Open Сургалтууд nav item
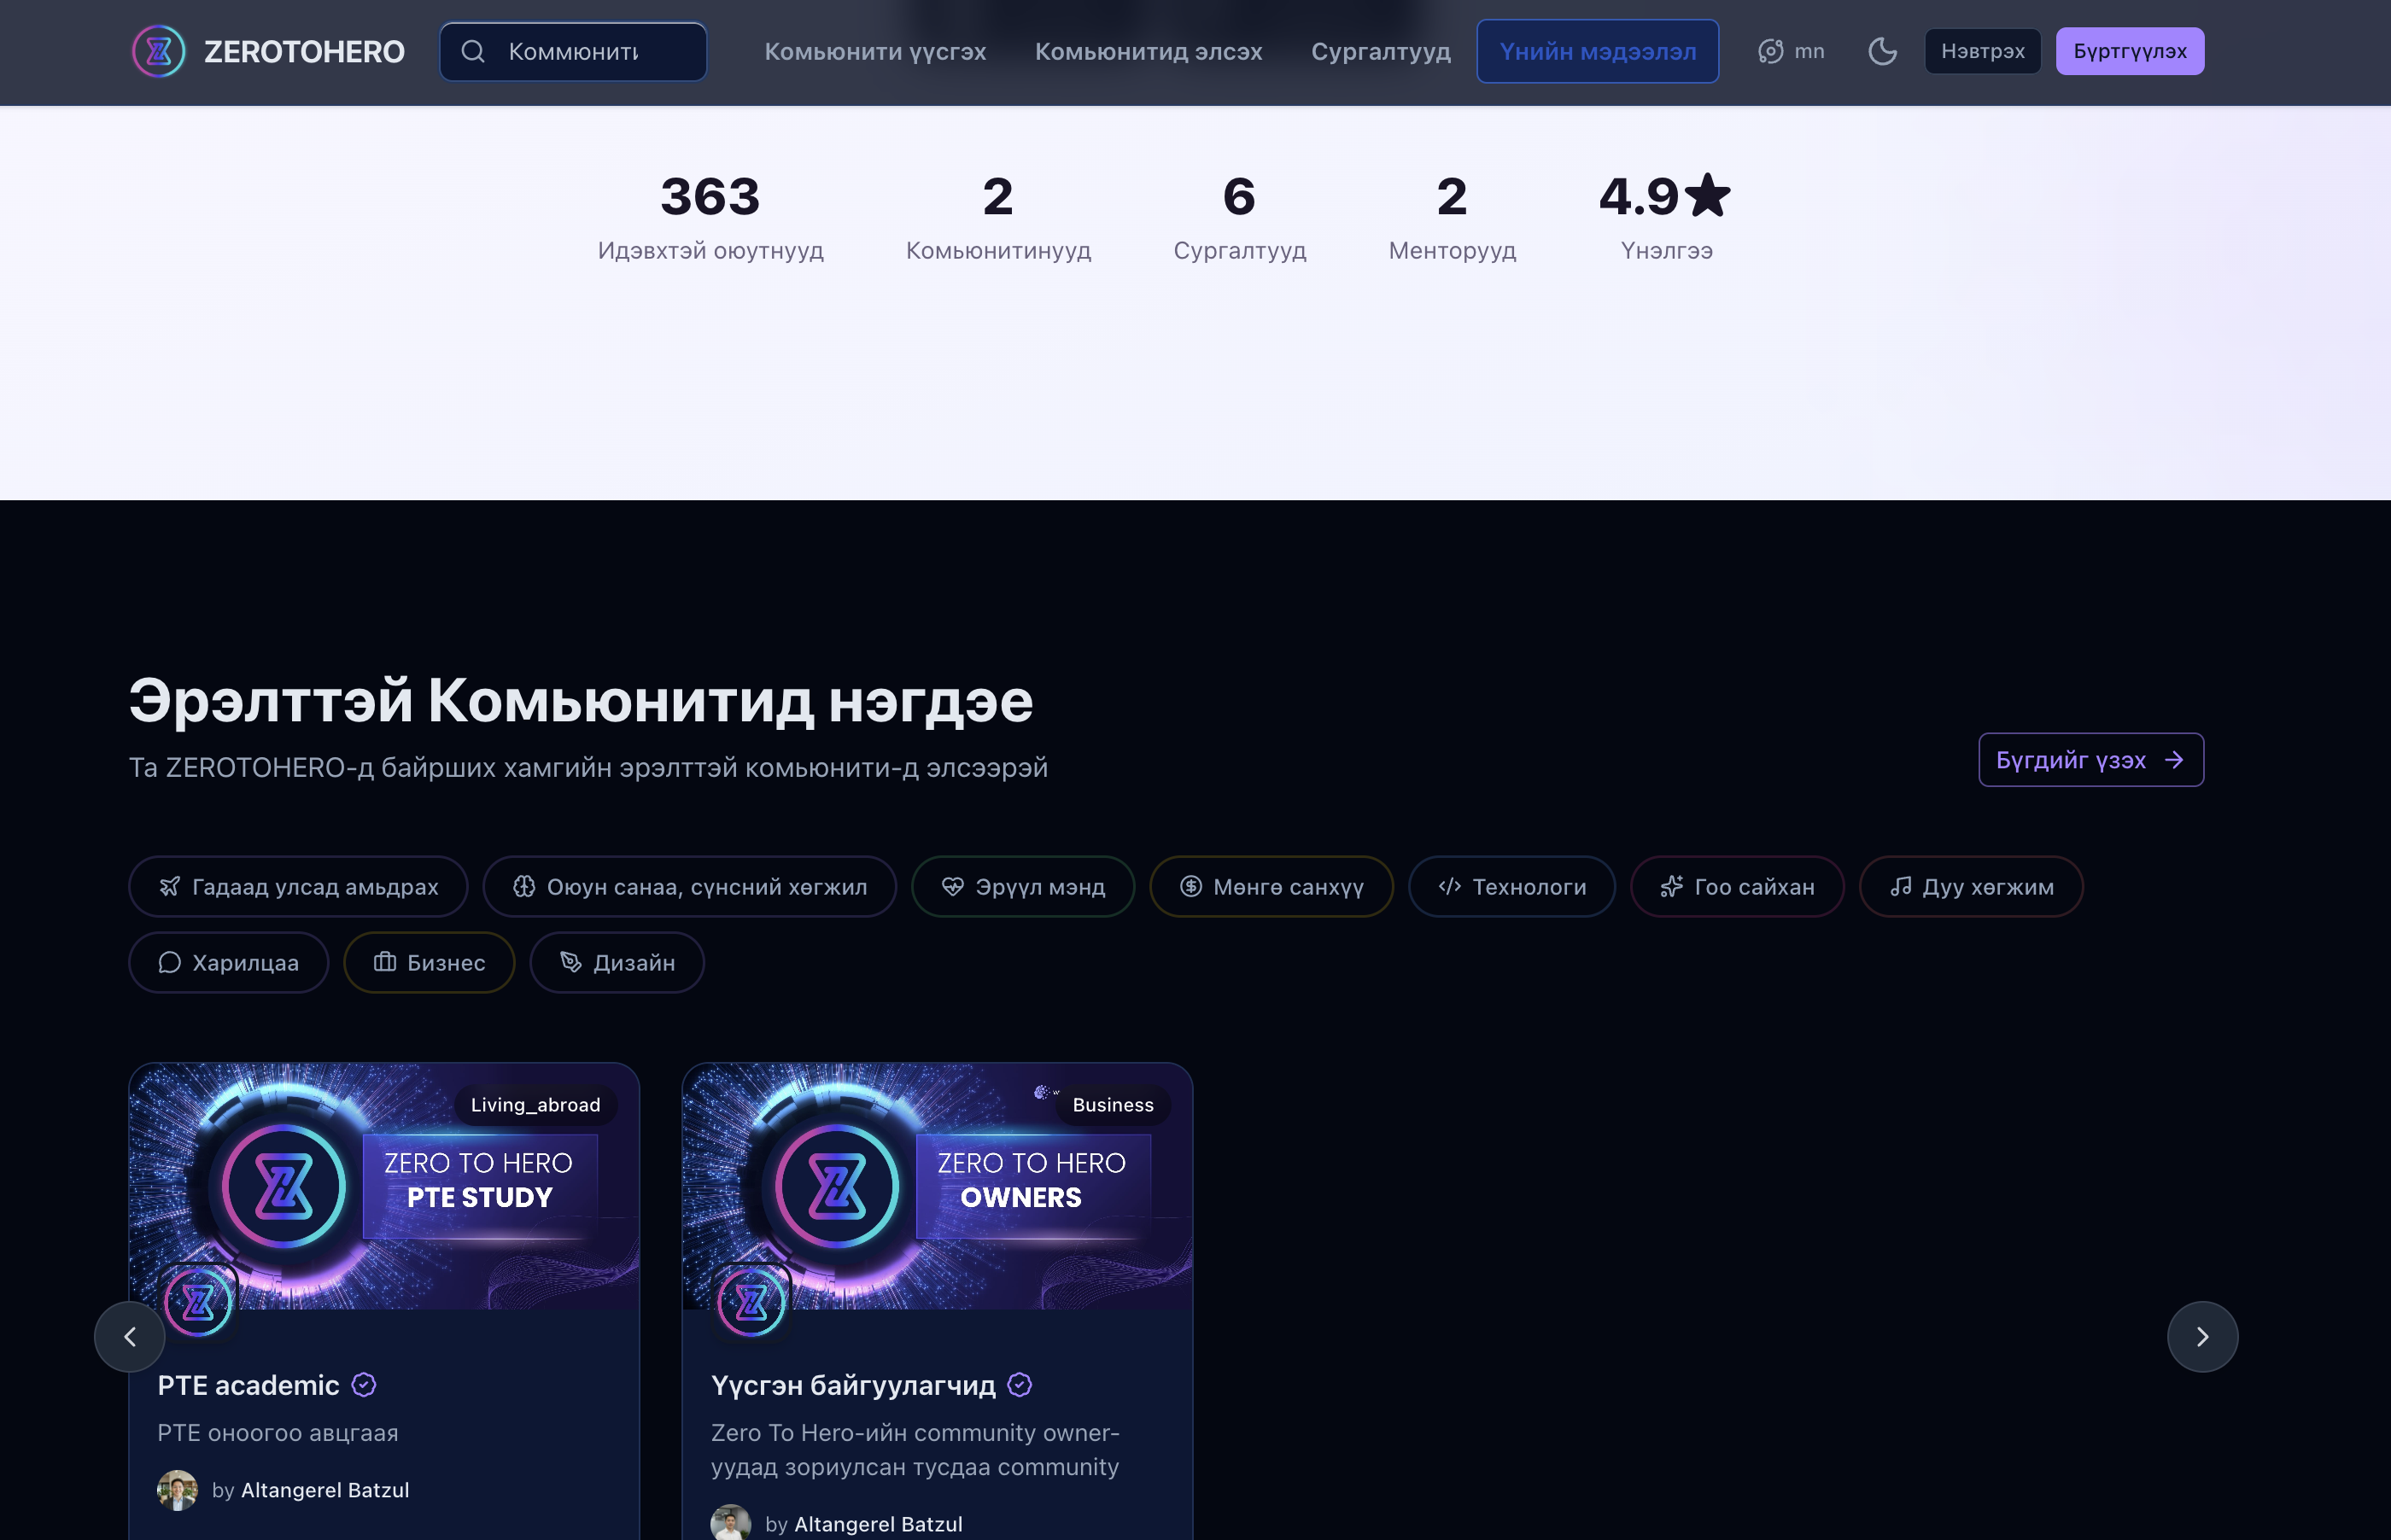The height and width of the screenshot is (1540, 2391). click(1381, 51)
